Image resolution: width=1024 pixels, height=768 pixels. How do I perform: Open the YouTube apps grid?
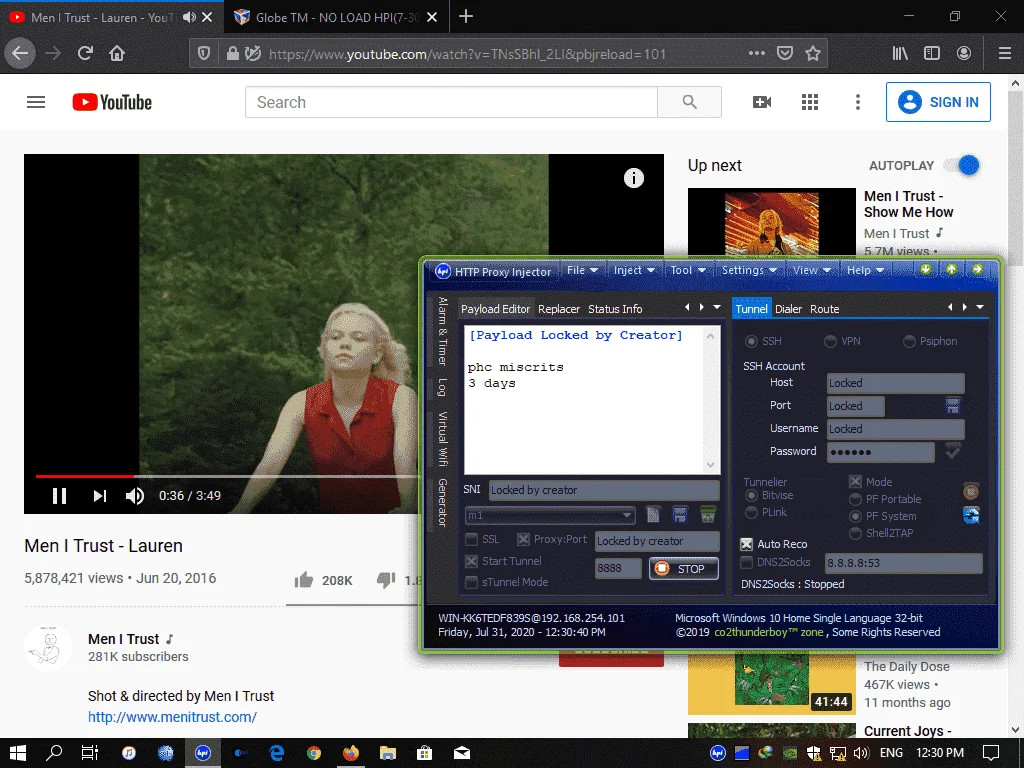coord(810,102)
